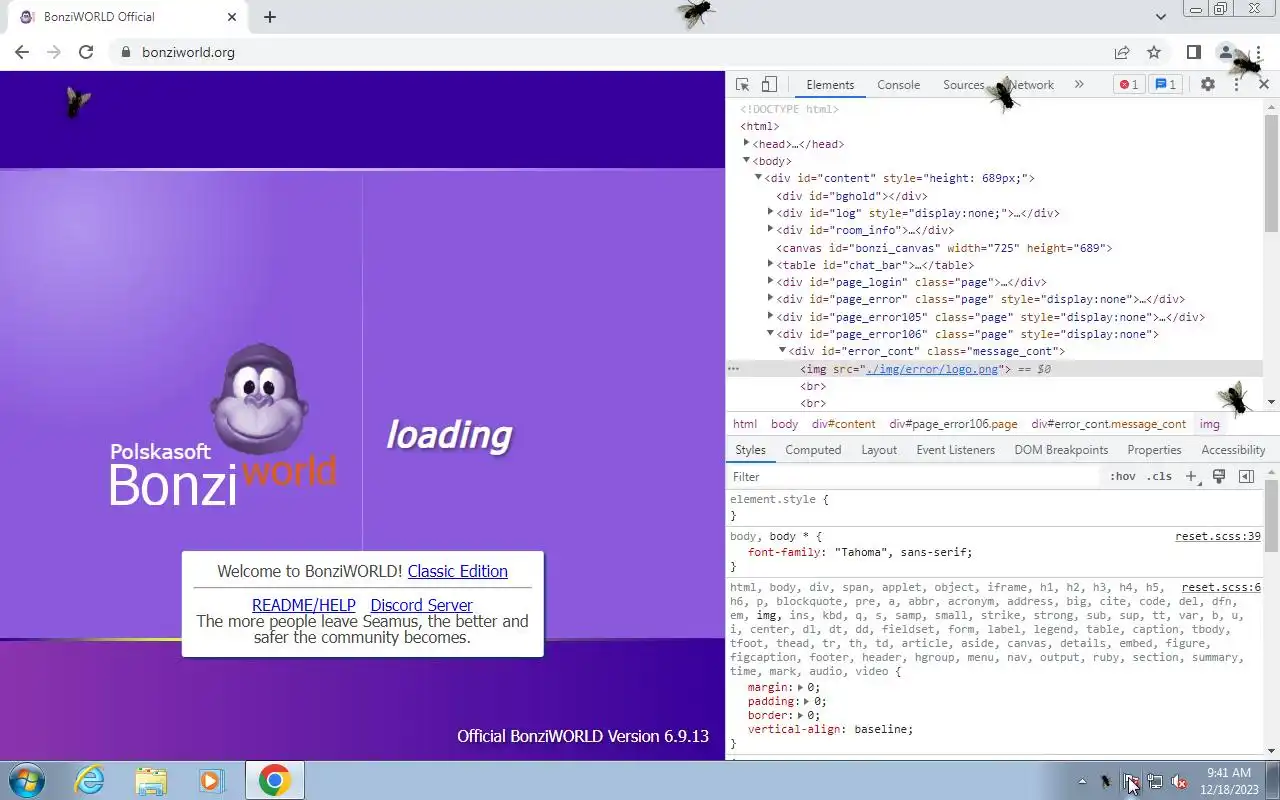The image size is (1280, 800).
Task: Open the Discord Server link
Action: pyautogui.click(x=421, y=605)
